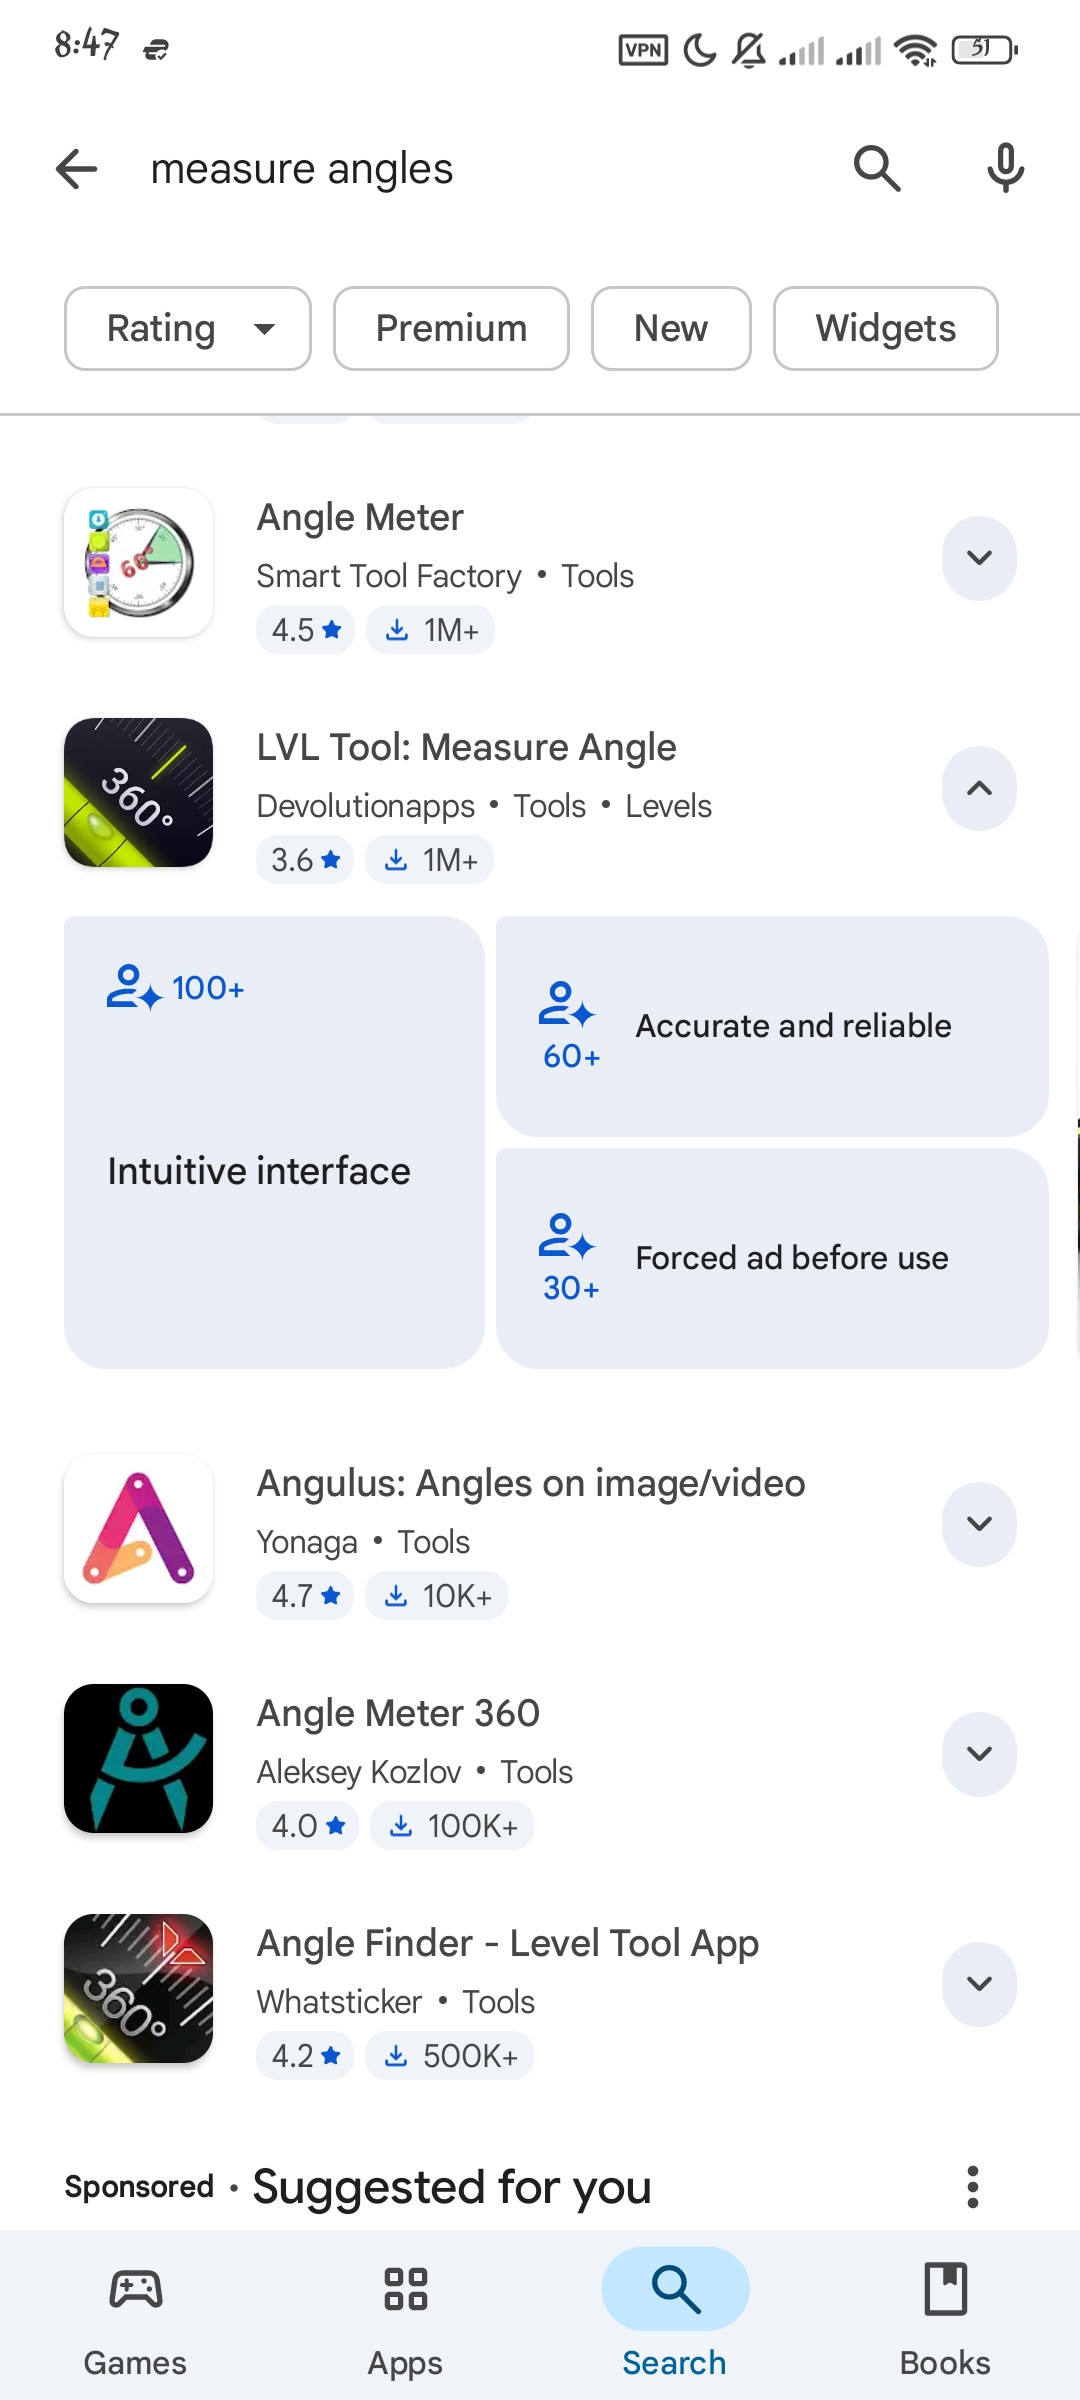Switch to the Games tab
1080x2400 pixels.
pos(135,2318)
